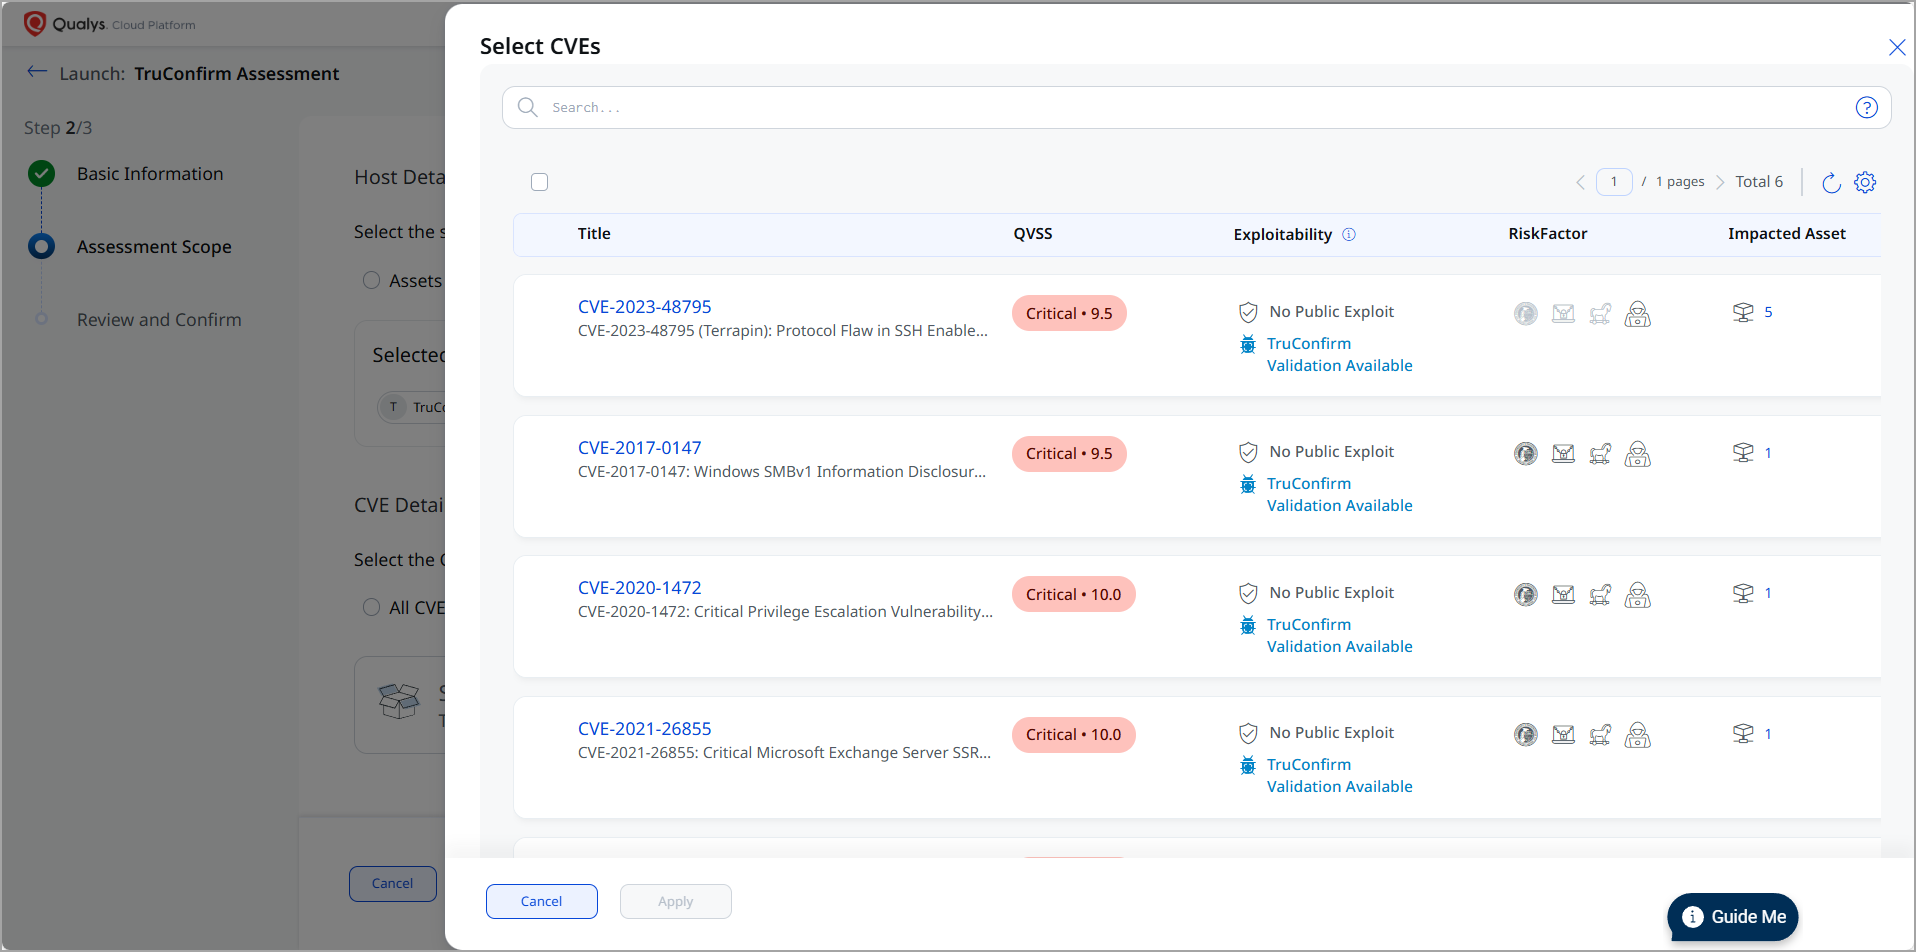This screenshot has height=952, width=1916.
Task: Open the Basic Information step
Action: (x=150, y=174)
